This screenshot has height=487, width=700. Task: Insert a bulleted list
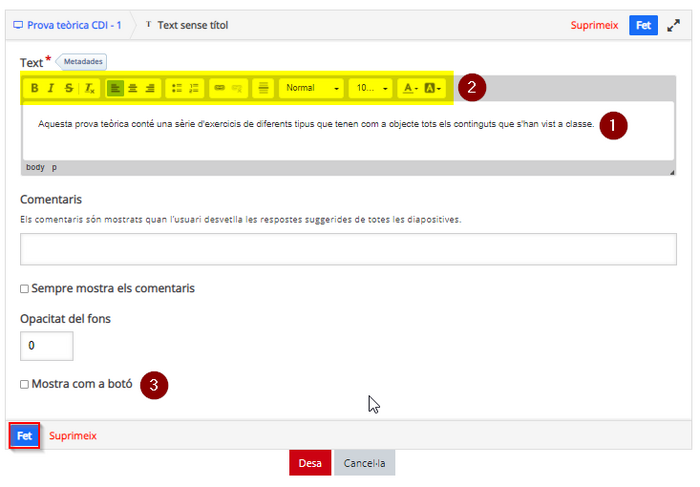[177, 88]
